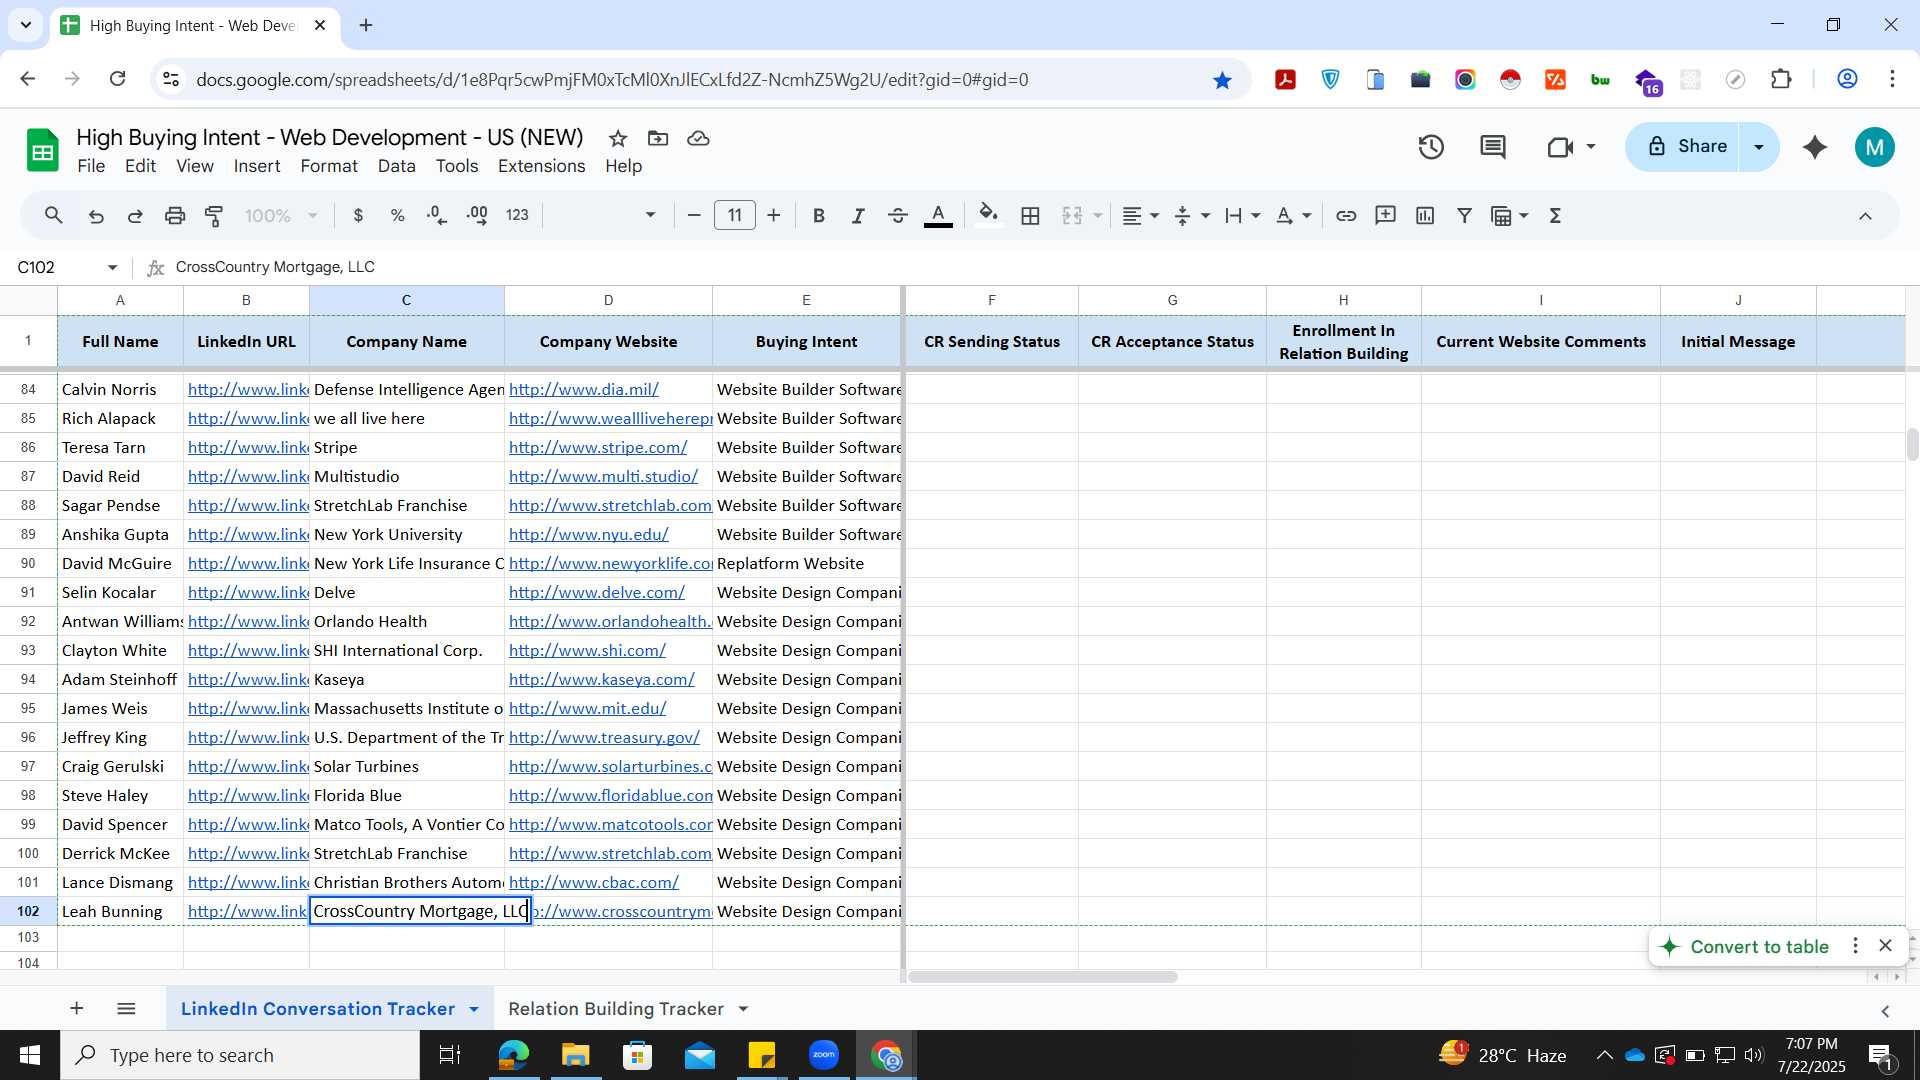Open version history clock icon
1920x1080 pixels.
coord(1431,147)
